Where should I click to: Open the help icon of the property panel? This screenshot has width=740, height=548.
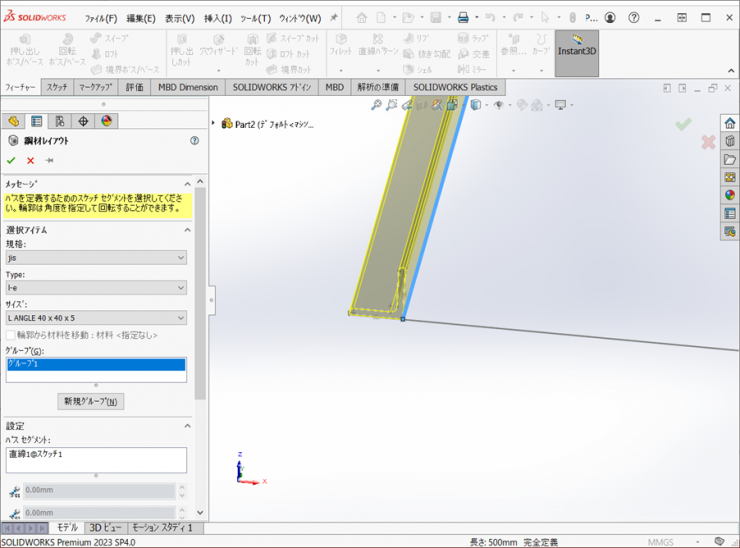[x=194, y=141]
